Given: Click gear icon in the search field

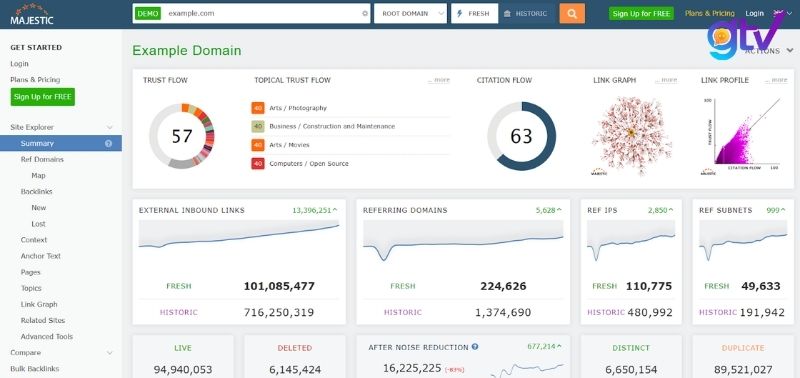Looking at the screenshot, I should click(365, 14).
